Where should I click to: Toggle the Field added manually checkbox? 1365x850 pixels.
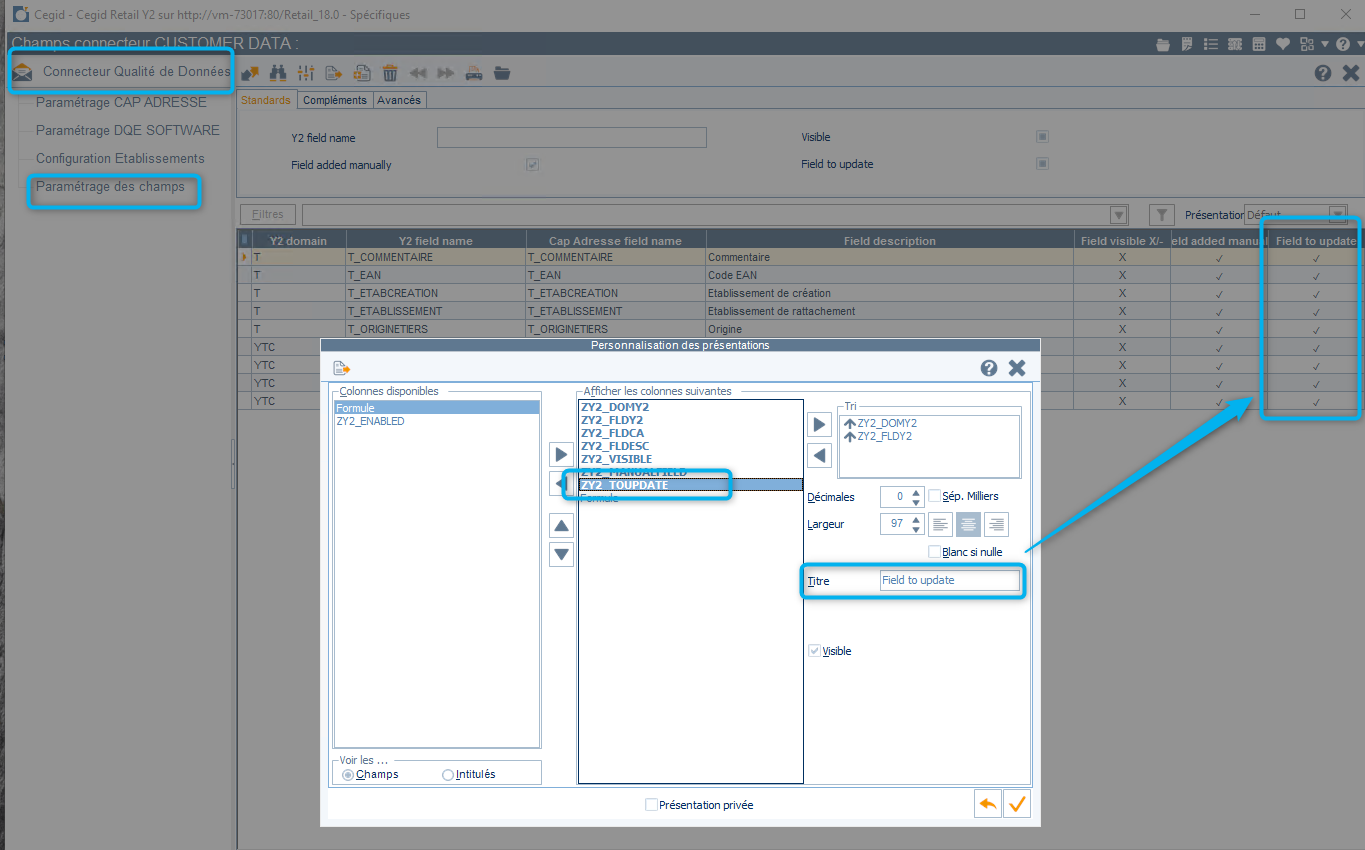click(x=533, y=165)
